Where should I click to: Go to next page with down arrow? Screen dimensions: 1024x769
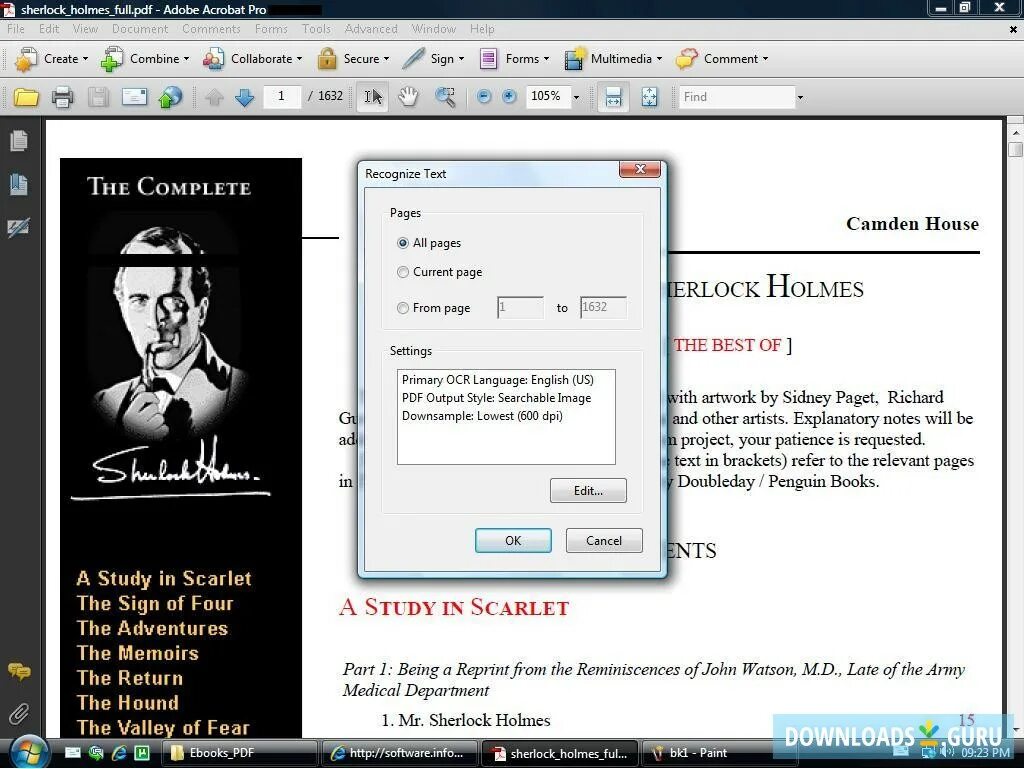244,97
